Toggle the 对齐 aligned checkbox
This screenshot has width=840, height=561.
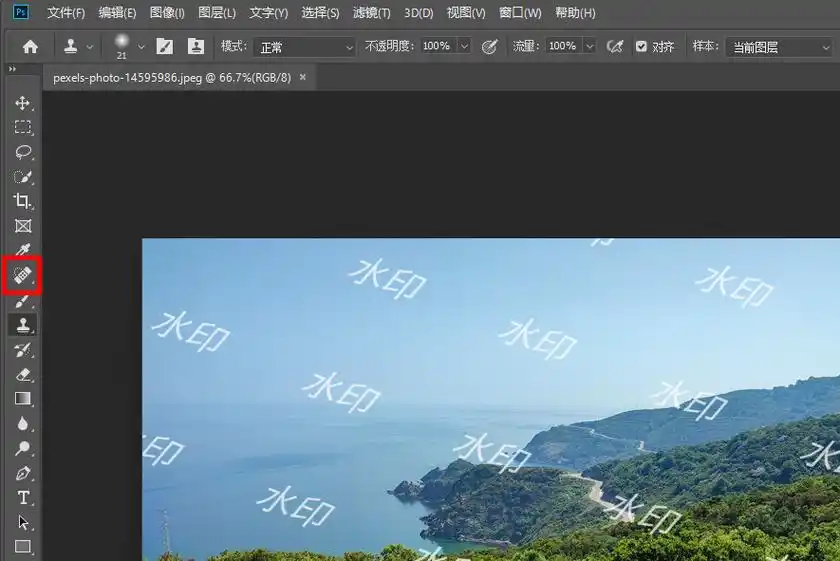[641, 47]
